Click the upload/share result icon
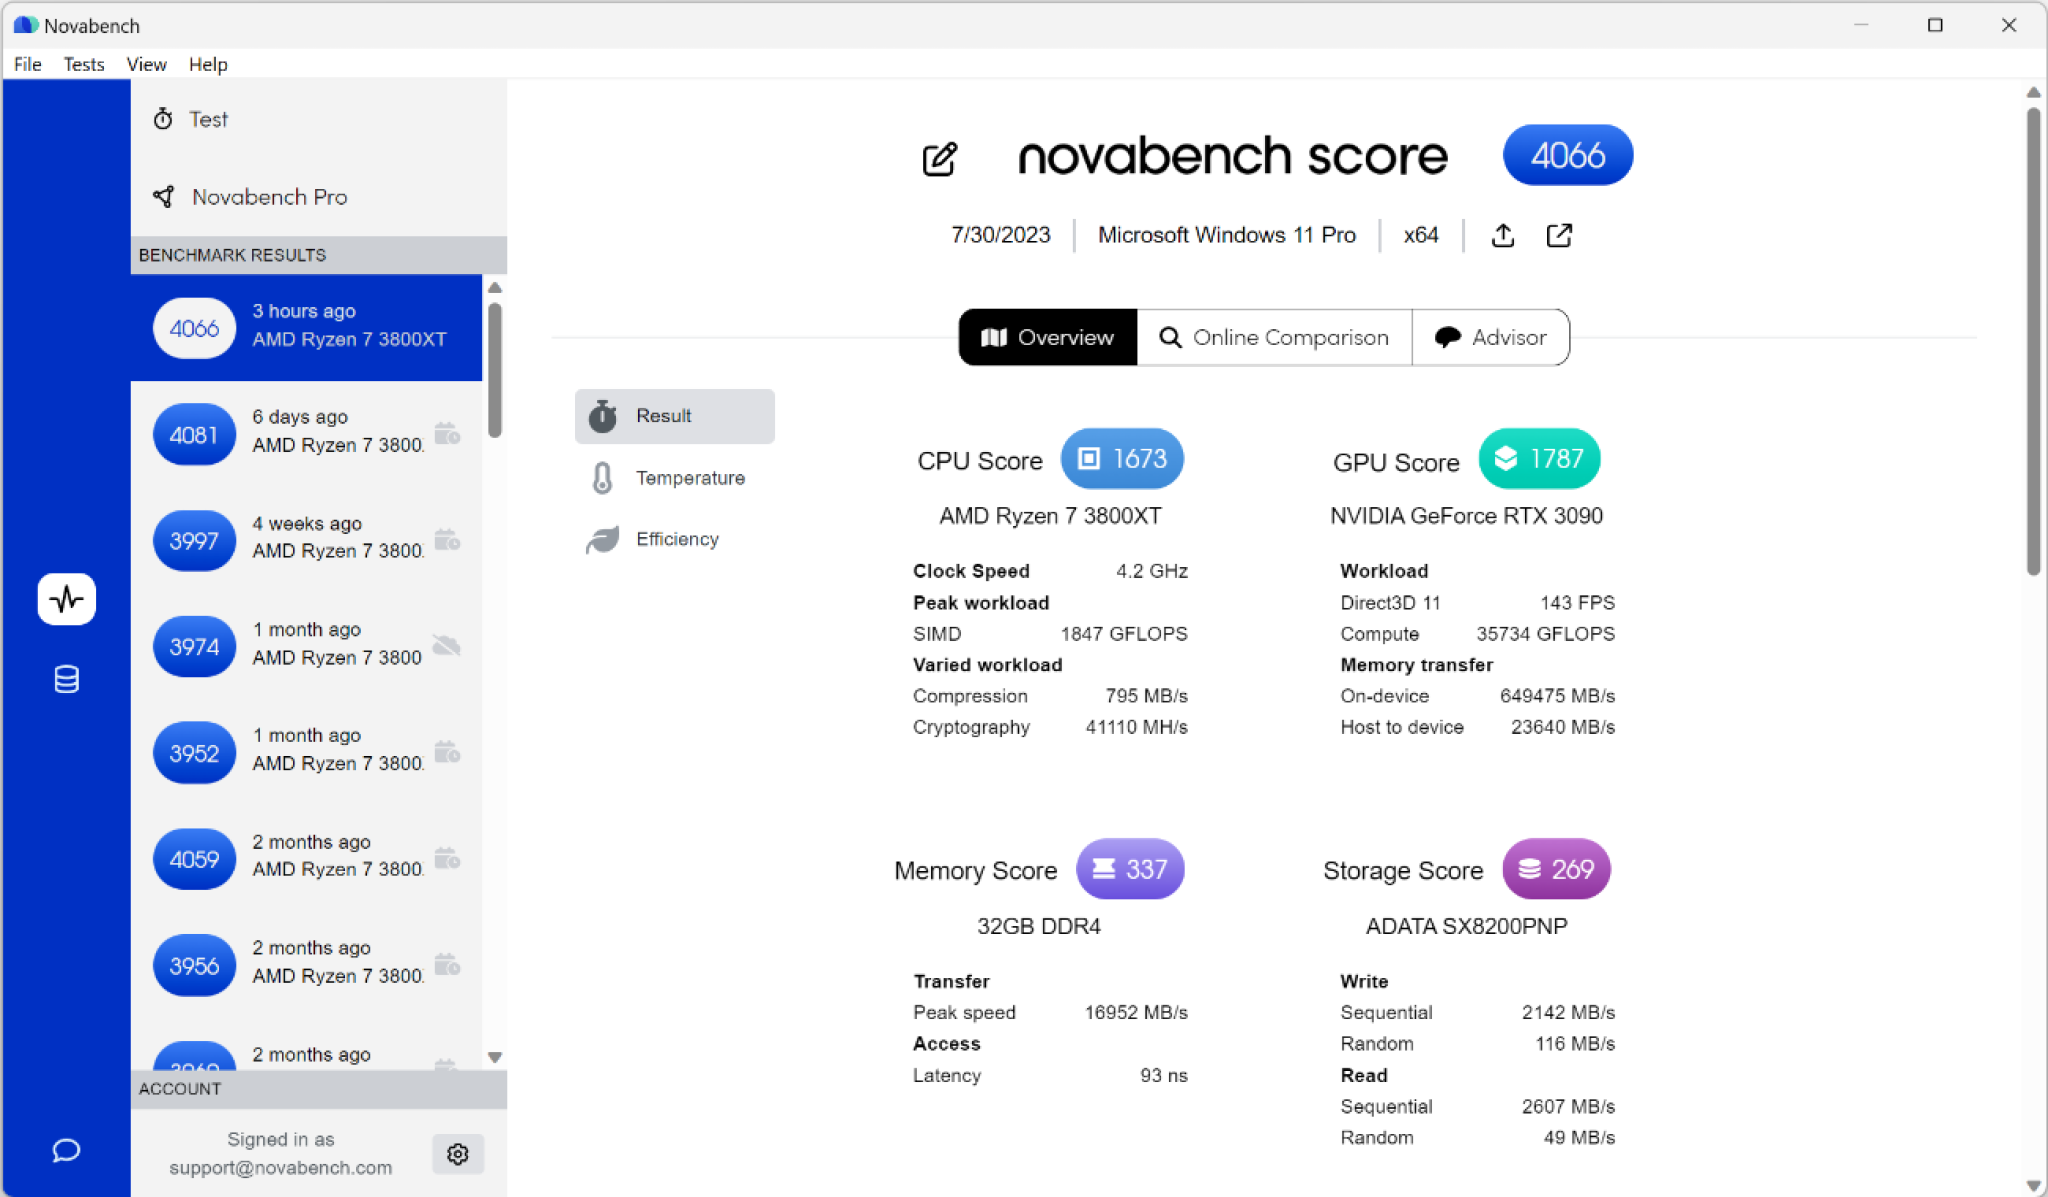2048x1197 pixels. 1502,236
